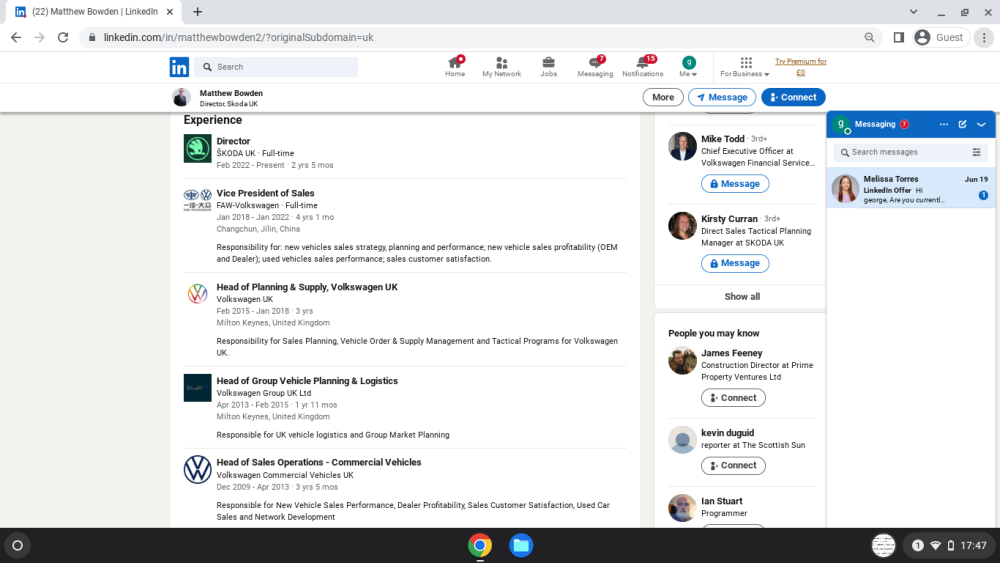Message Mike Todd
Screen dimensions: 1000x563
(735, 184)
